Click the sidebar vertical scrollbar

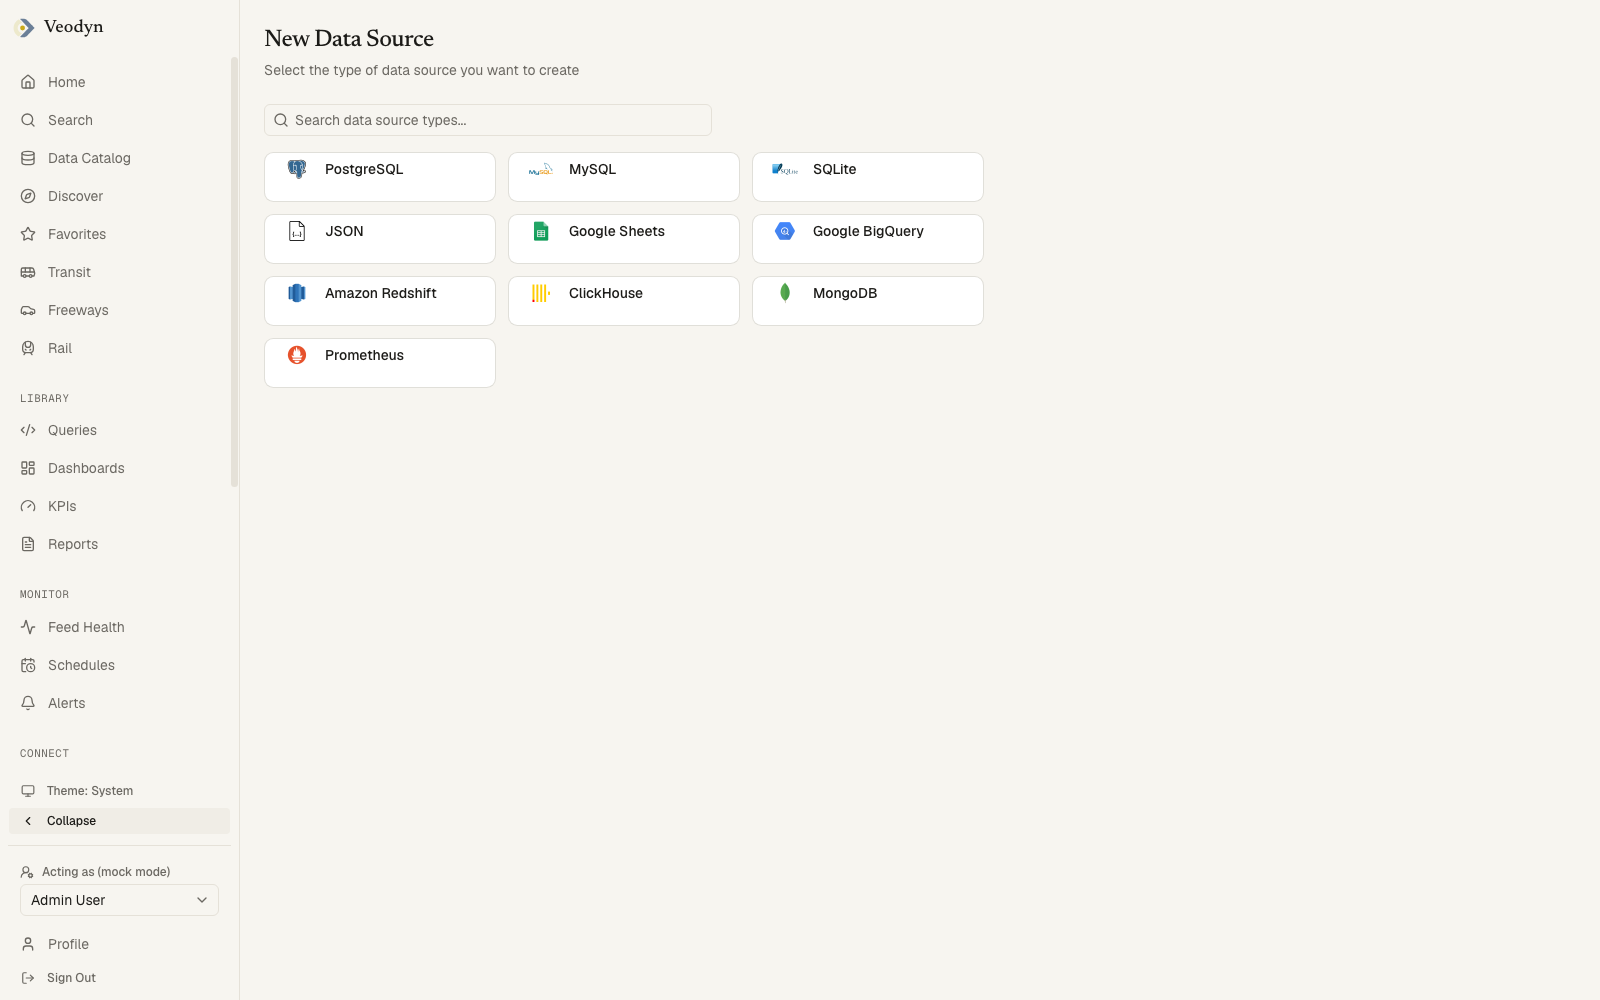pyautogui.click(x=235, y=272)
